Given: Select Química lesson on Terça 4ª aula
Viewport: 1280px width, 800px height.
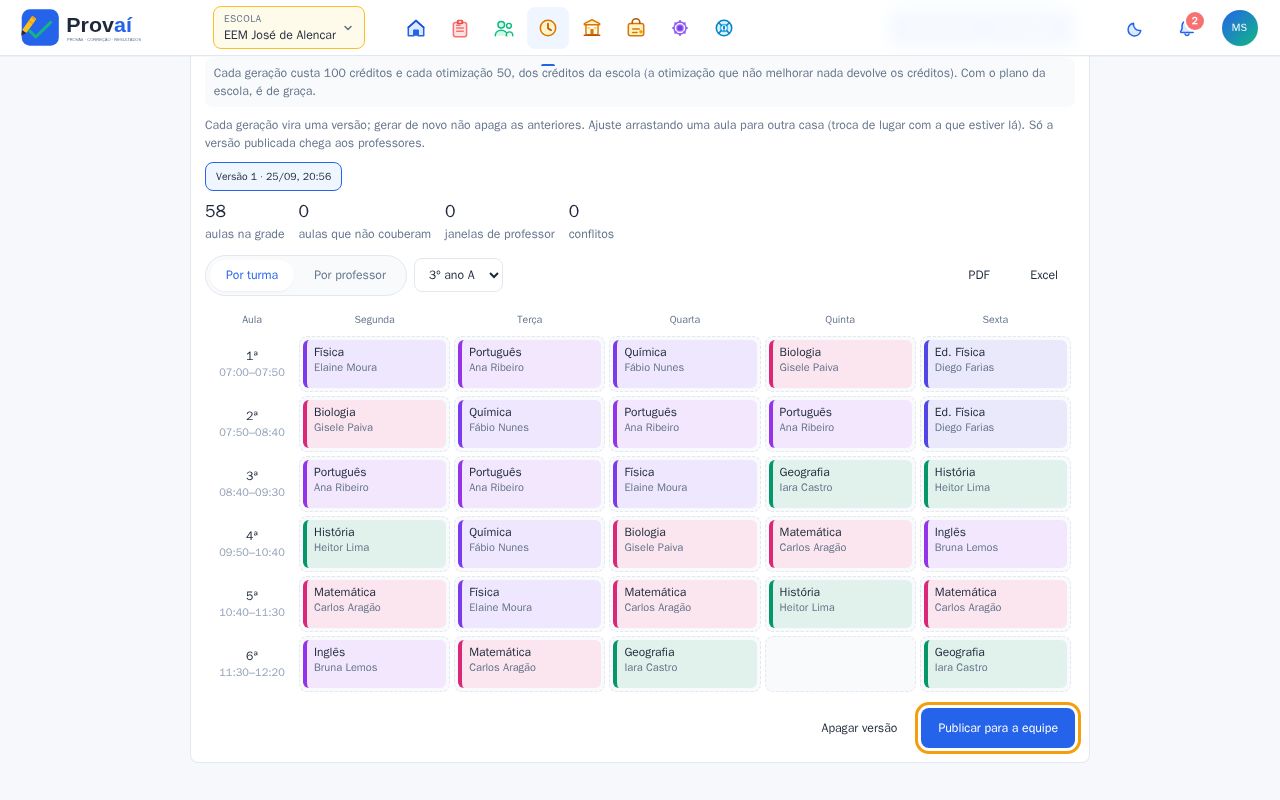Looking at the screenshot, I should click(530, 544).
